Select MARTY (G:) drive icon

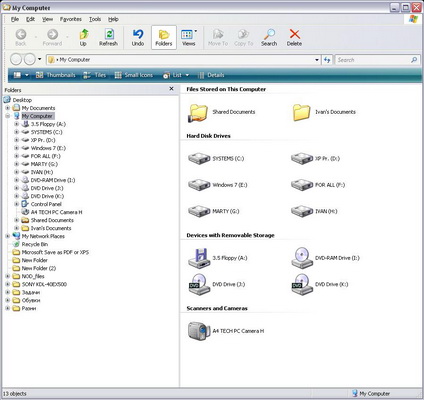click(x=199, y=211)
